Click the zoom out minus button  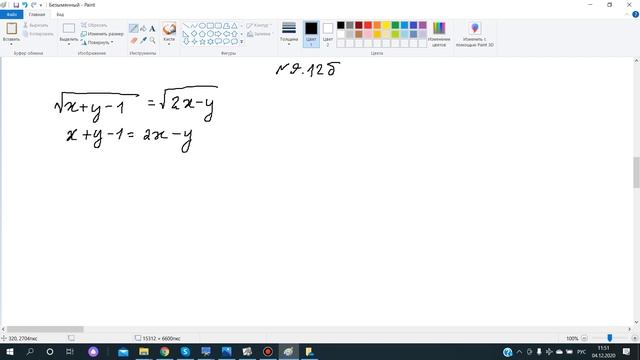click(584, 338)
